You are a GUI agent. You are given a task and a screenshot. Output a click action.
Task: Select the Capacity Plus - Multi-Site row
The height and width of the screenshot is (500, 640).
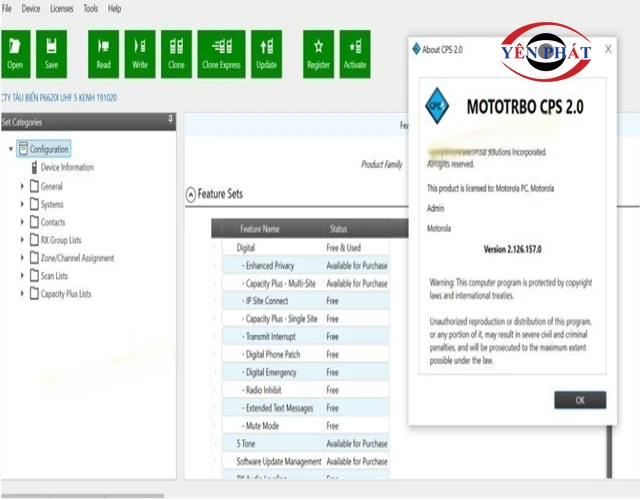pos(305,283)
